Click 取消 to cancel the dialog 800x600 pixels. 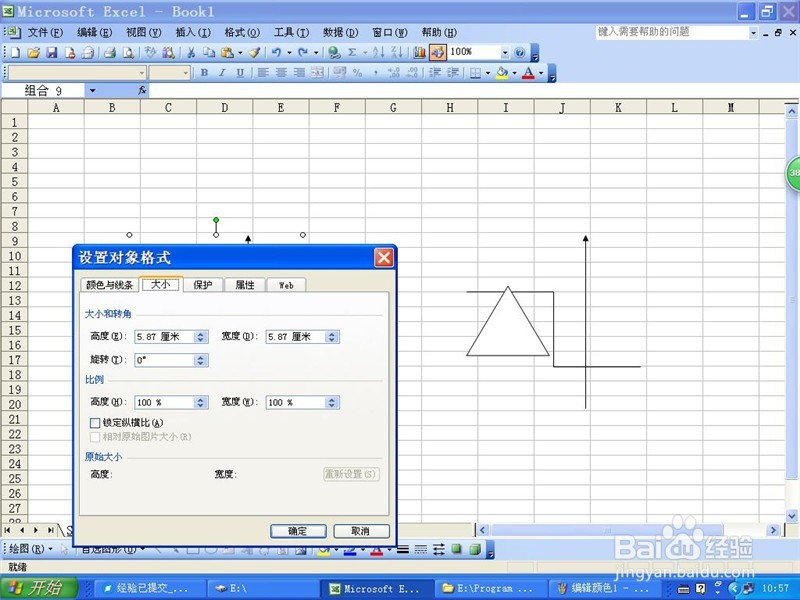[x=361, y=531]
